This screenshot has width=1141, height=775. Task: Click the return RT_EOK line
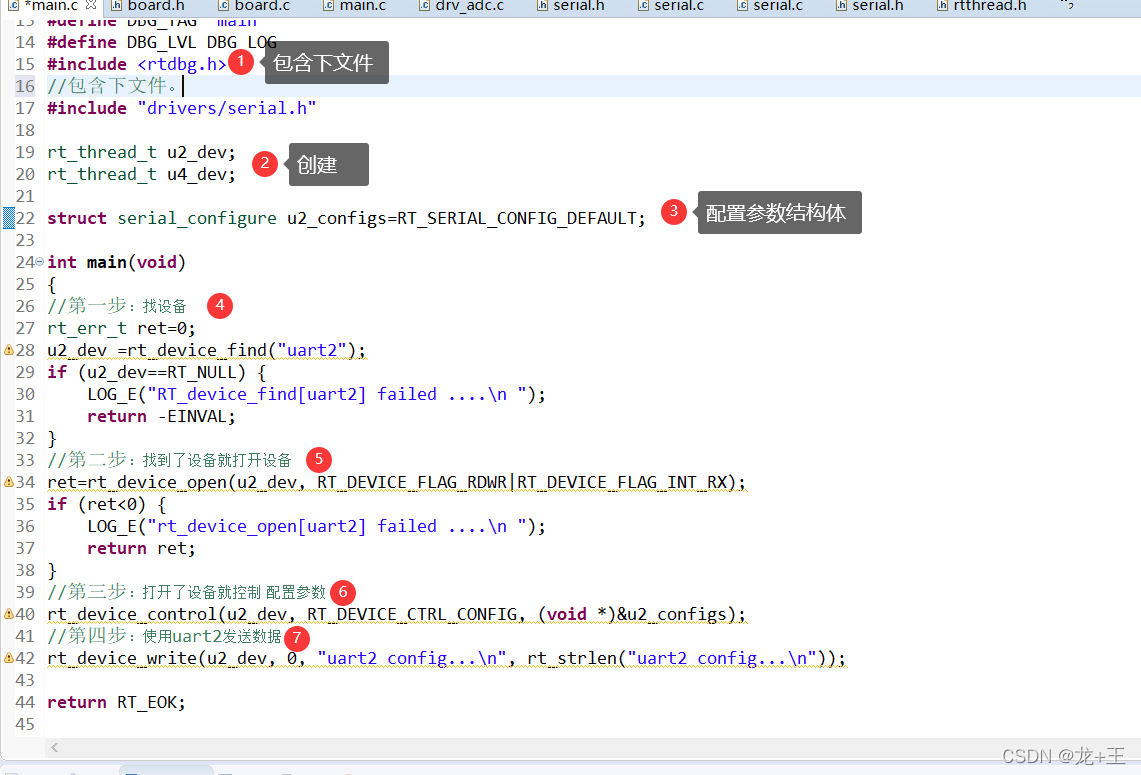[116, 702]
